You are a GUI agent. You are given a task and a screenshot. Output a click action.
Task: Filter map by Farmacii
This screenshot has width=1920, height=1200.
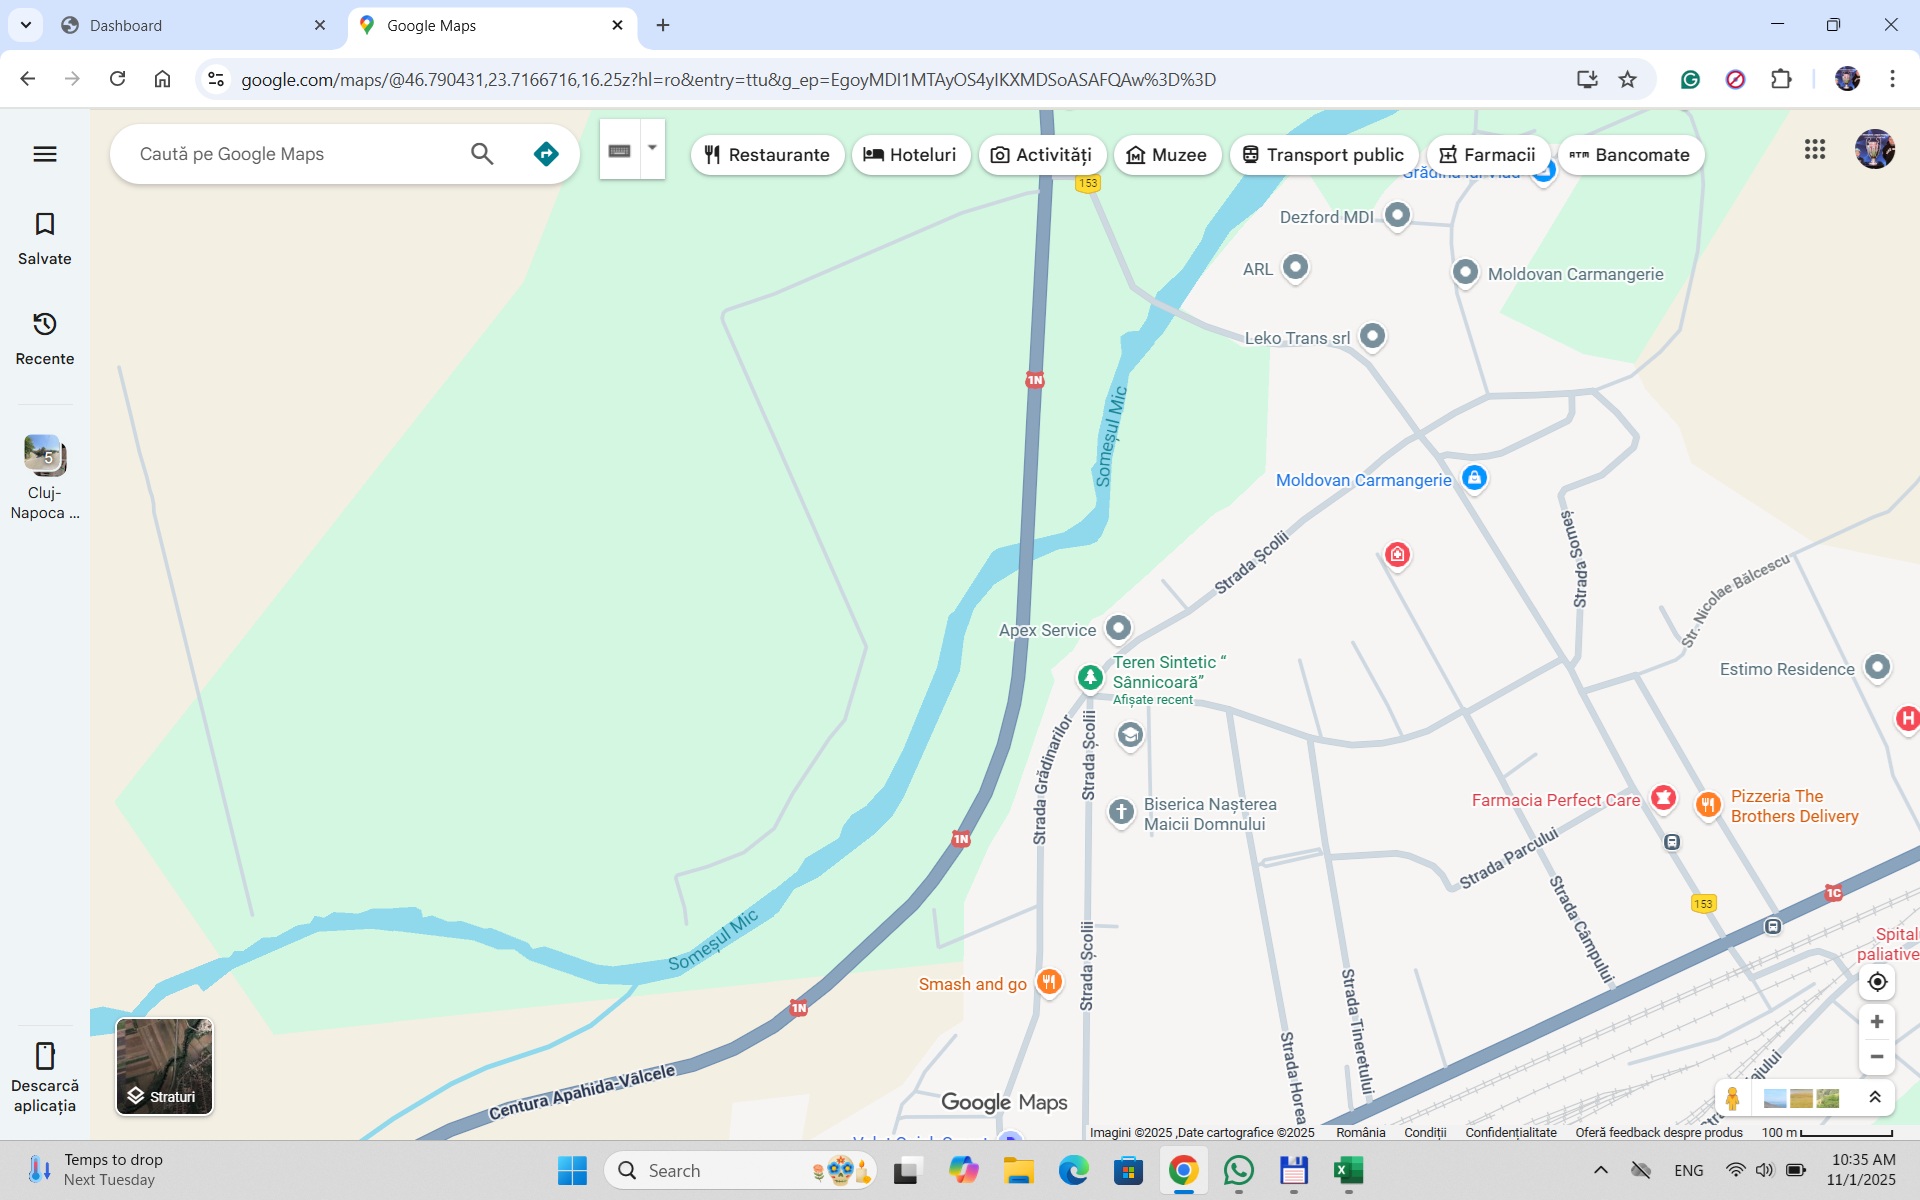pos(1487,155)
